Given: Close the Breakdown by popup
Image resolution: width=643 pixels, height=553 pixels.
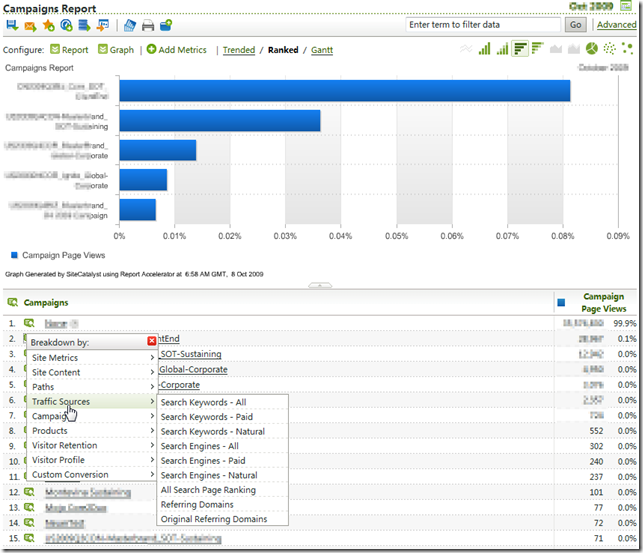Looking at the screenshot, I should click(x=151, y=341).
